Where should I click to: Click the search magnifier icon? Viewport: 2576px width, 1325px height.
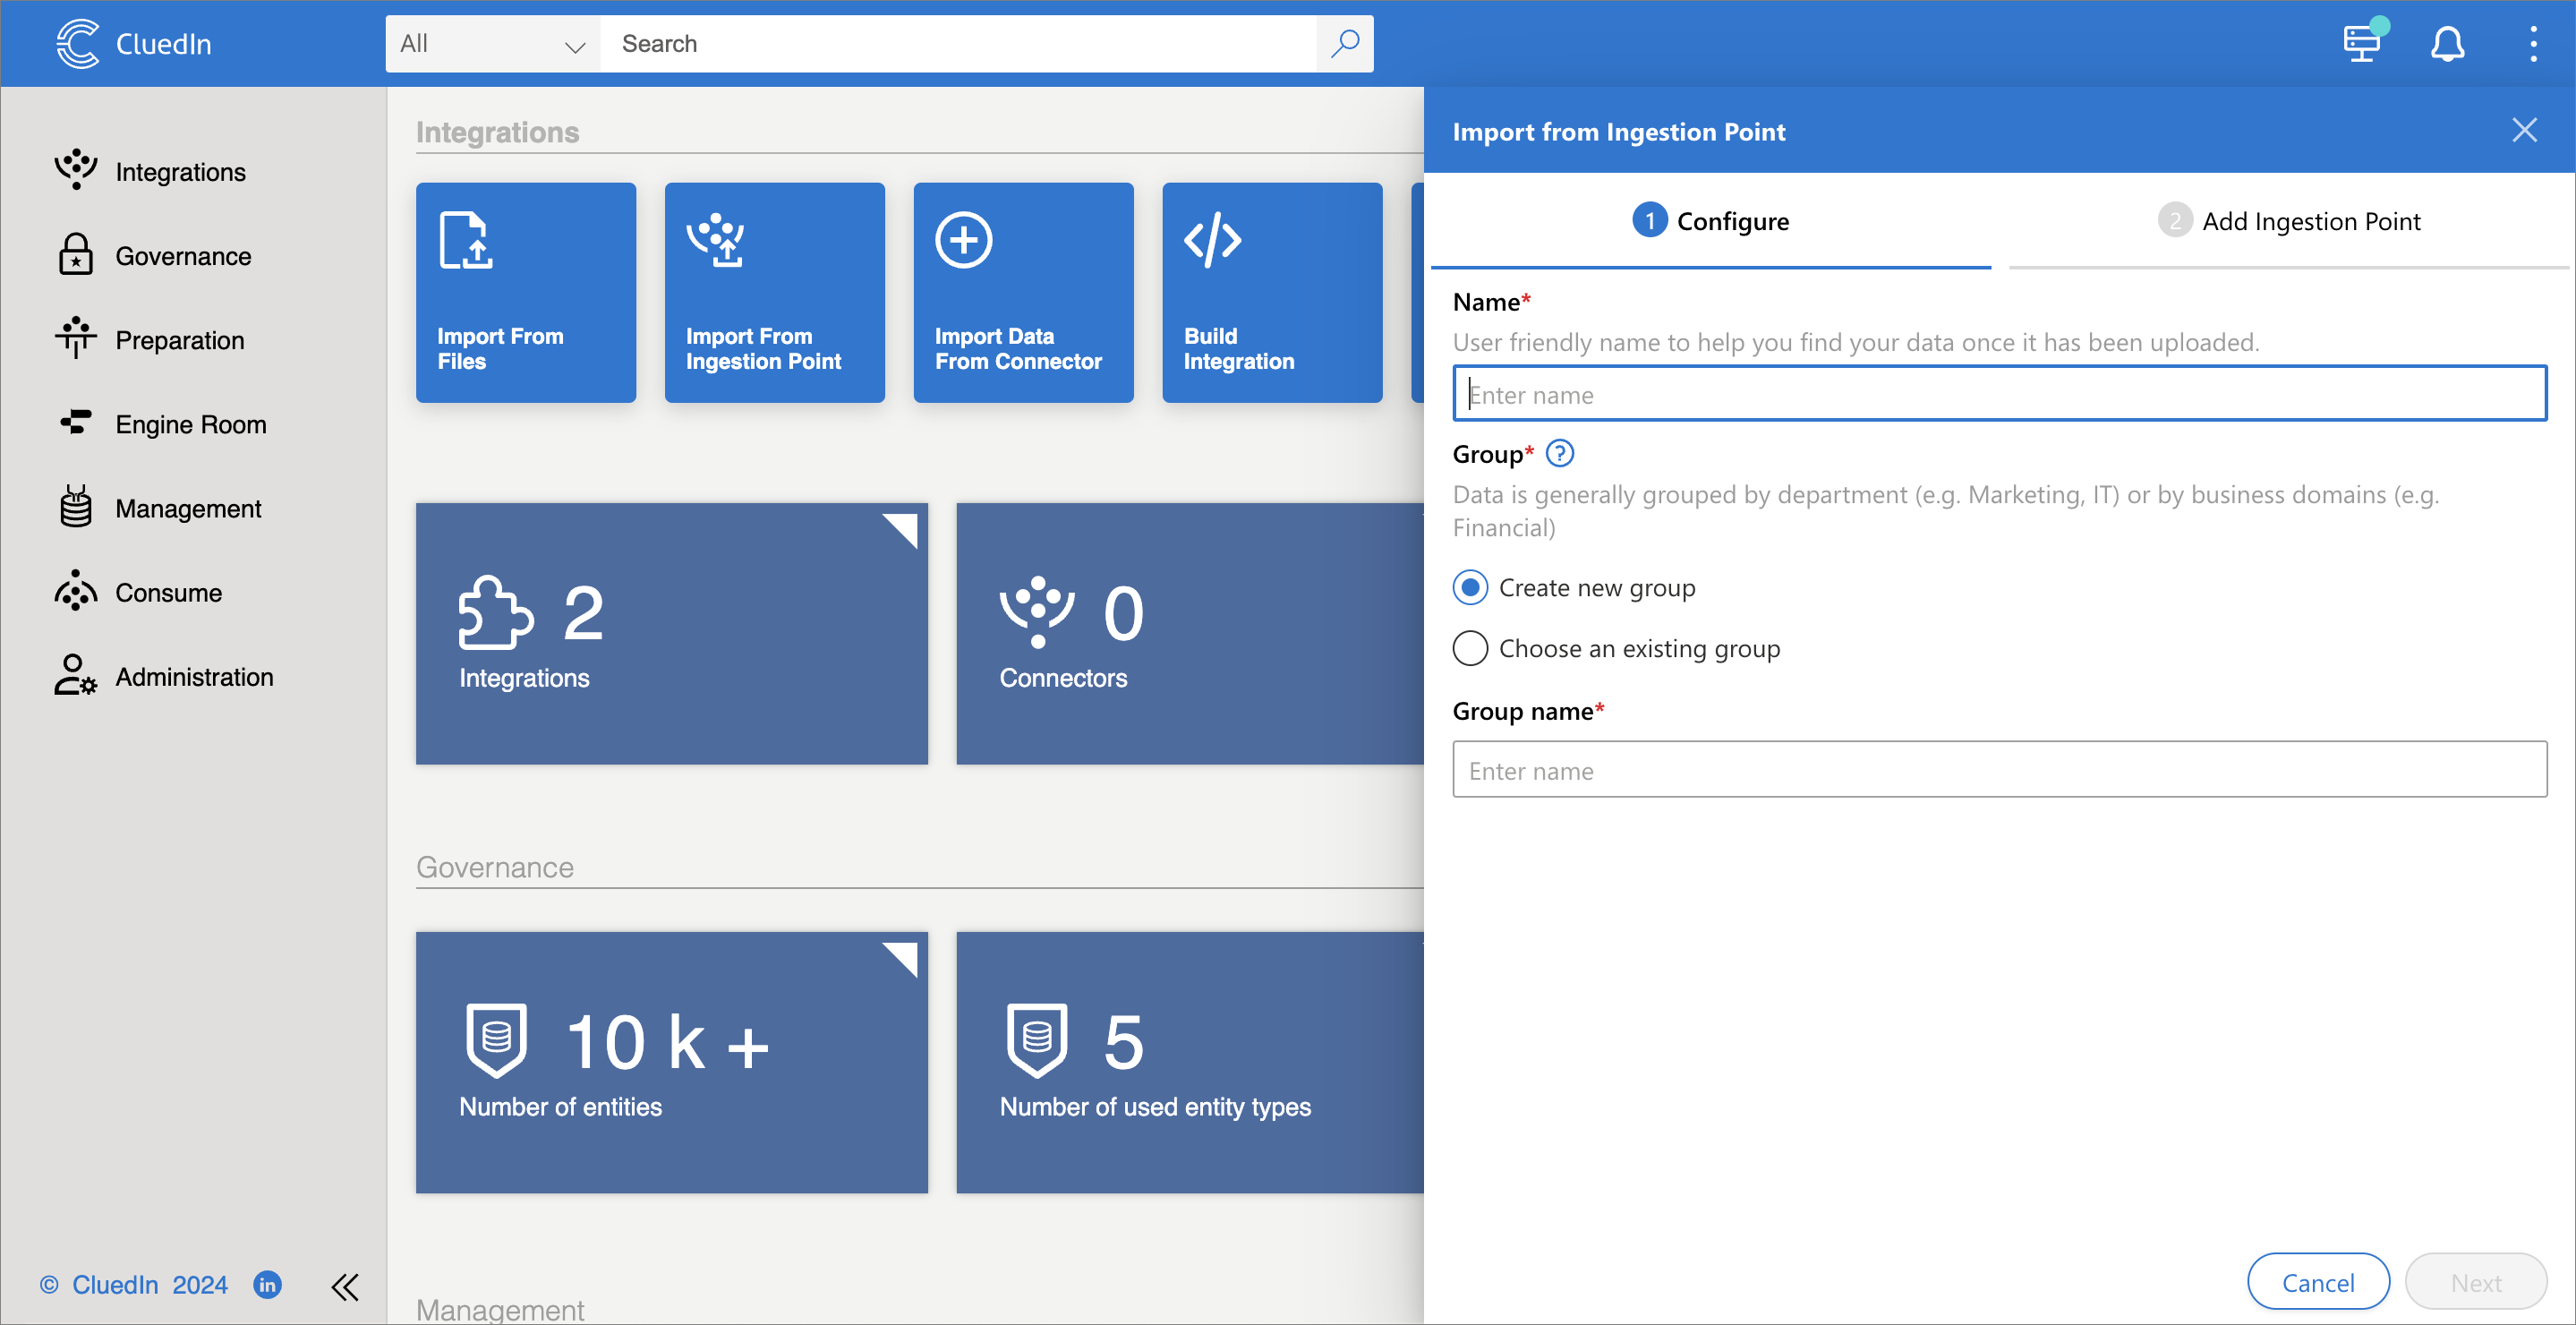click(x=1345, y=43)
